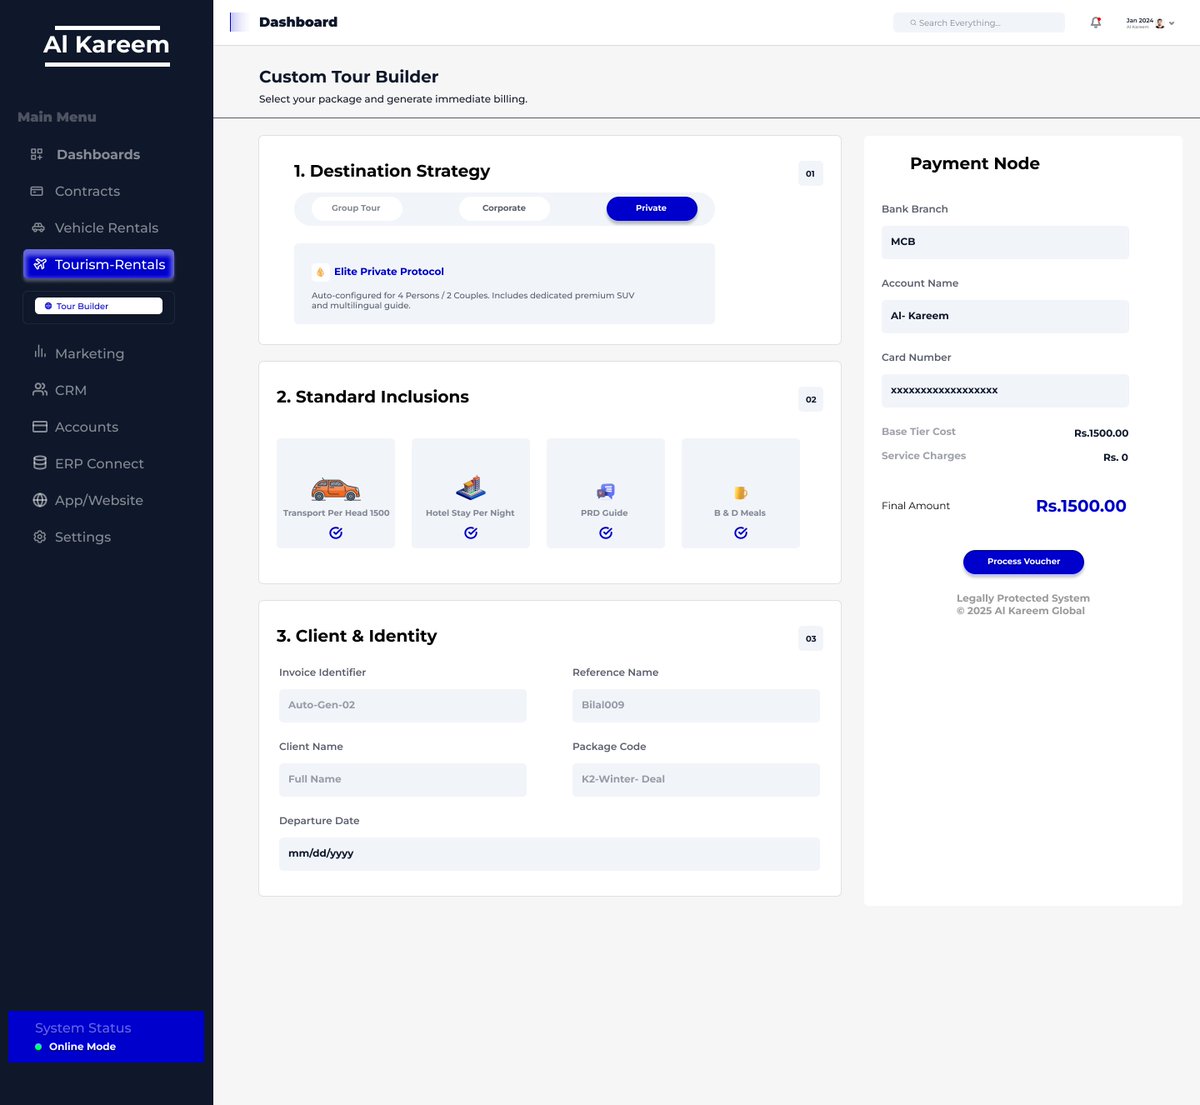
Task: Click the Bank Branch field MCB
Action: click(1005, 242)
